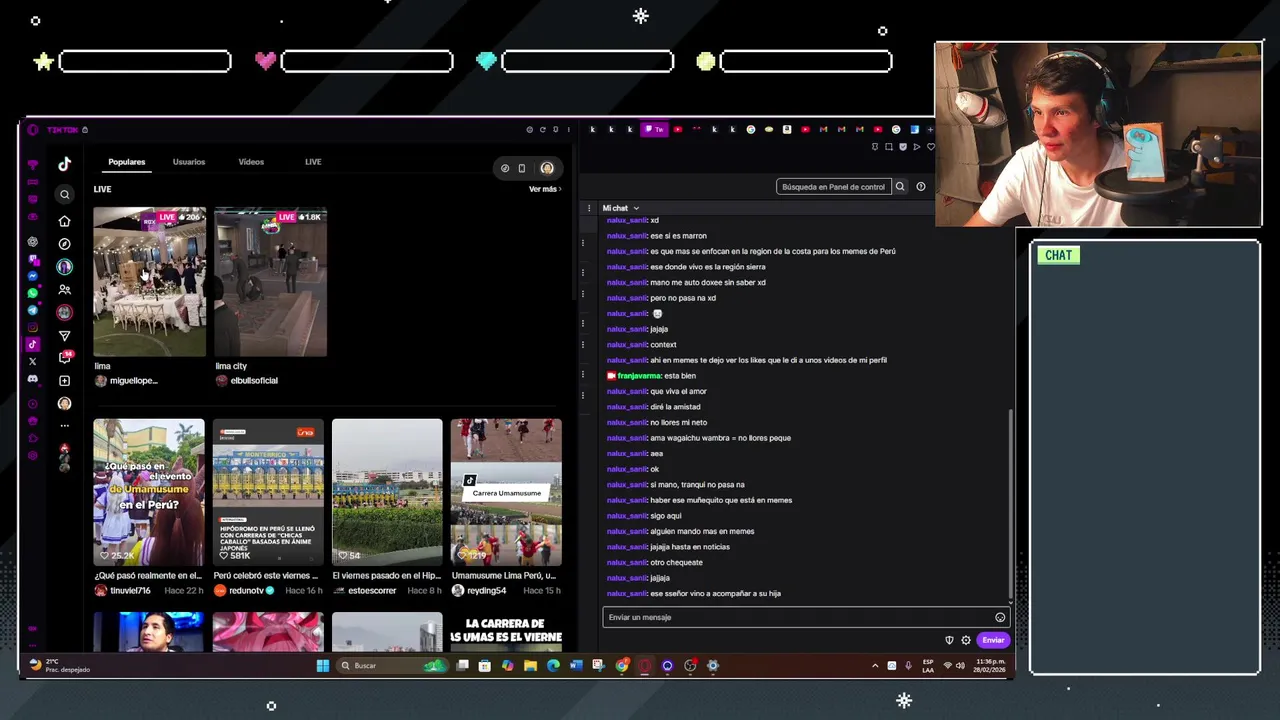Open ChatGPT icon in Opera sidebar
This screenshot has height=720, width=1280.
pyautogui.click(x=33, y=242)
